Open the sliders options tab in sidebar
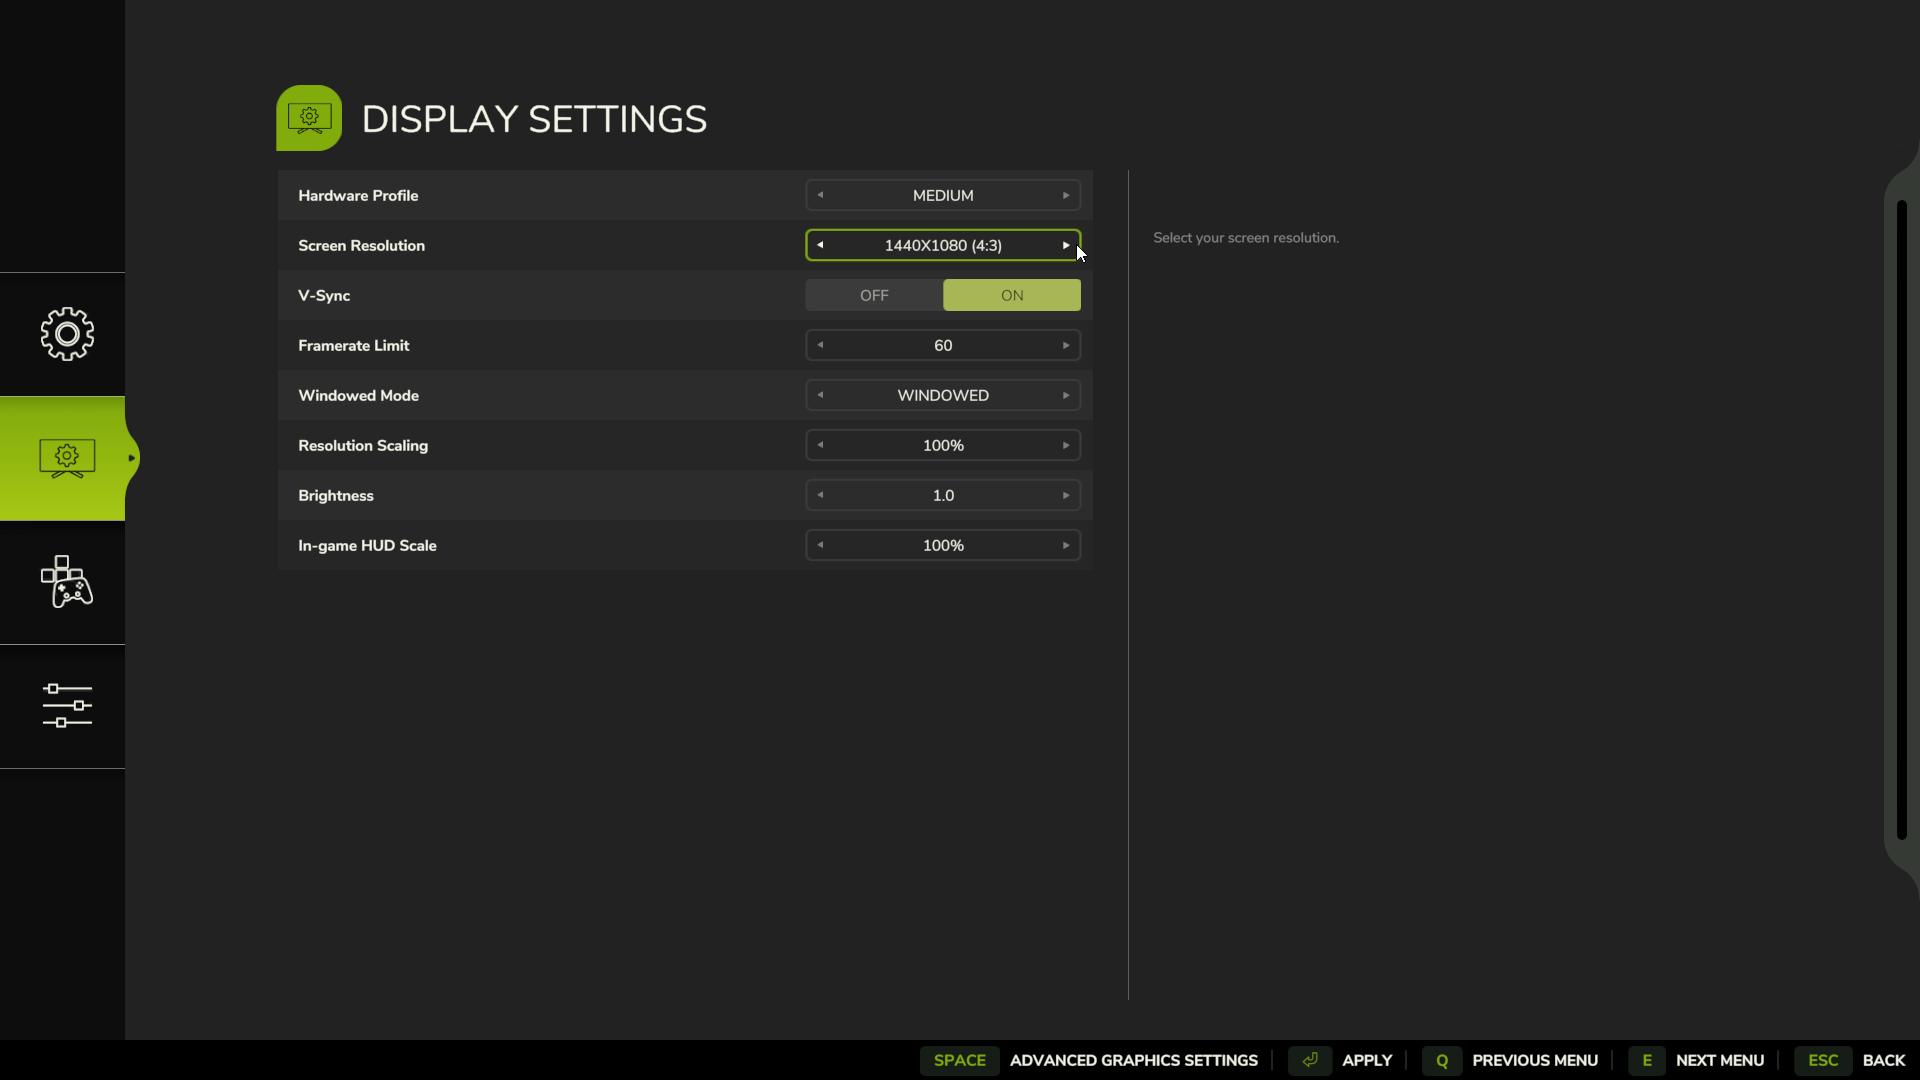Screen dimensions: 1920x1080 [67, 706]
